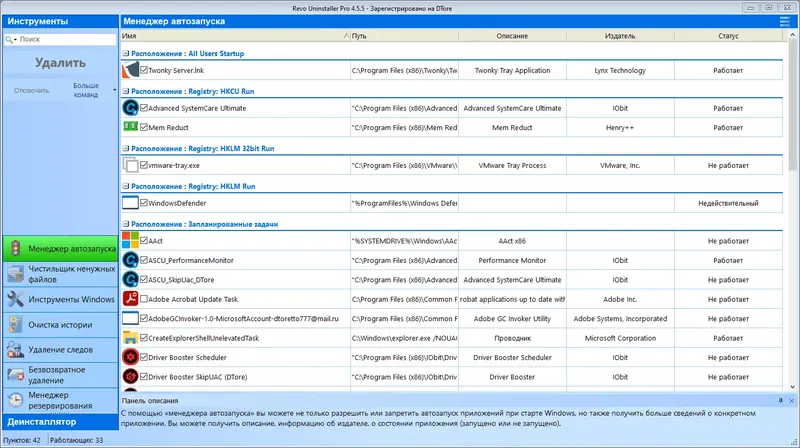Click the Безвозвратное удаление icon
This screenshot has height=448, width=800.
[x=15, y=375]
